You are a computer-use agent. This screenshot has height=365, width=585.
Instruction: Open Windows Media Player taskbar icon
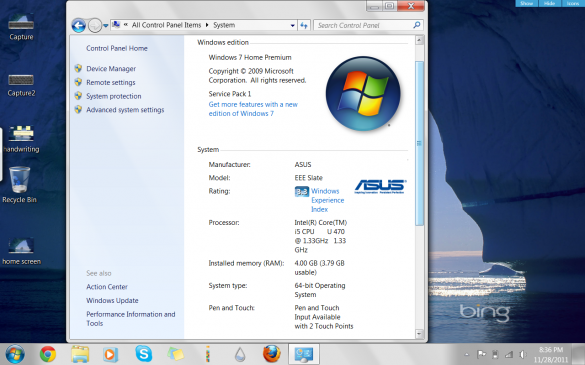point(110,354)
